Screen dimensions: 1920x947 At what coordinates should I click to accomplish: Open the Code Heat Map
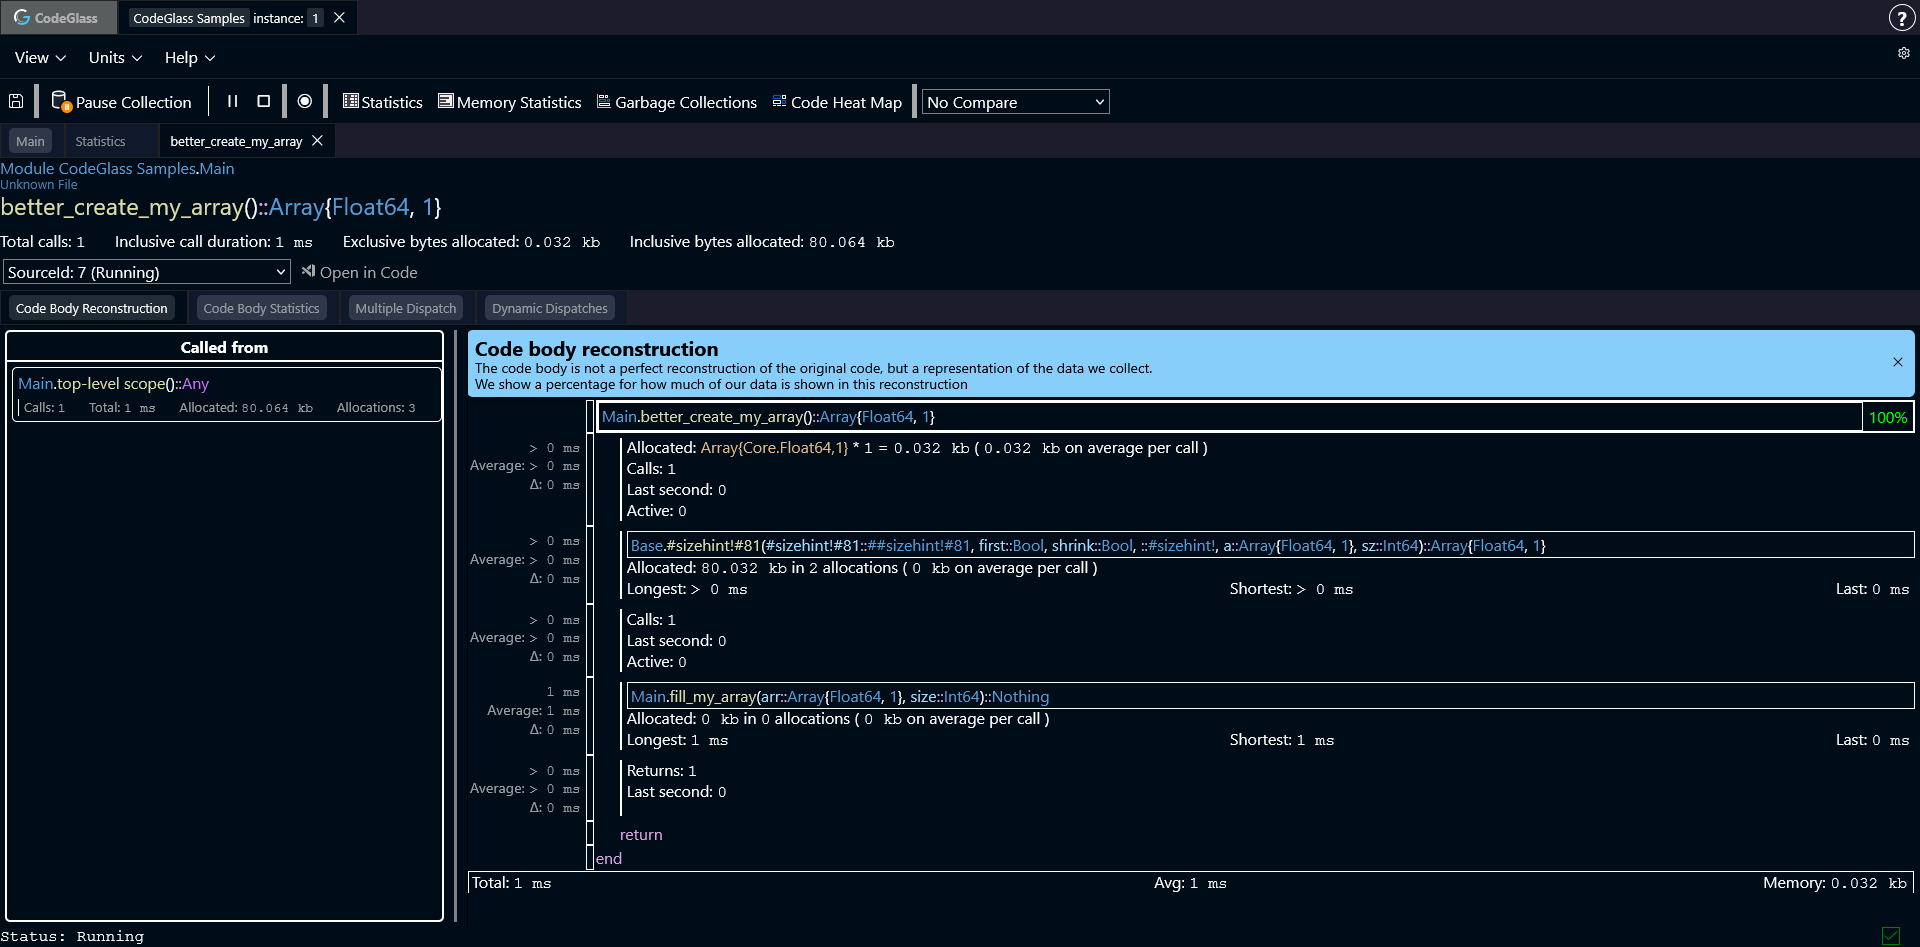coord(836,102)
